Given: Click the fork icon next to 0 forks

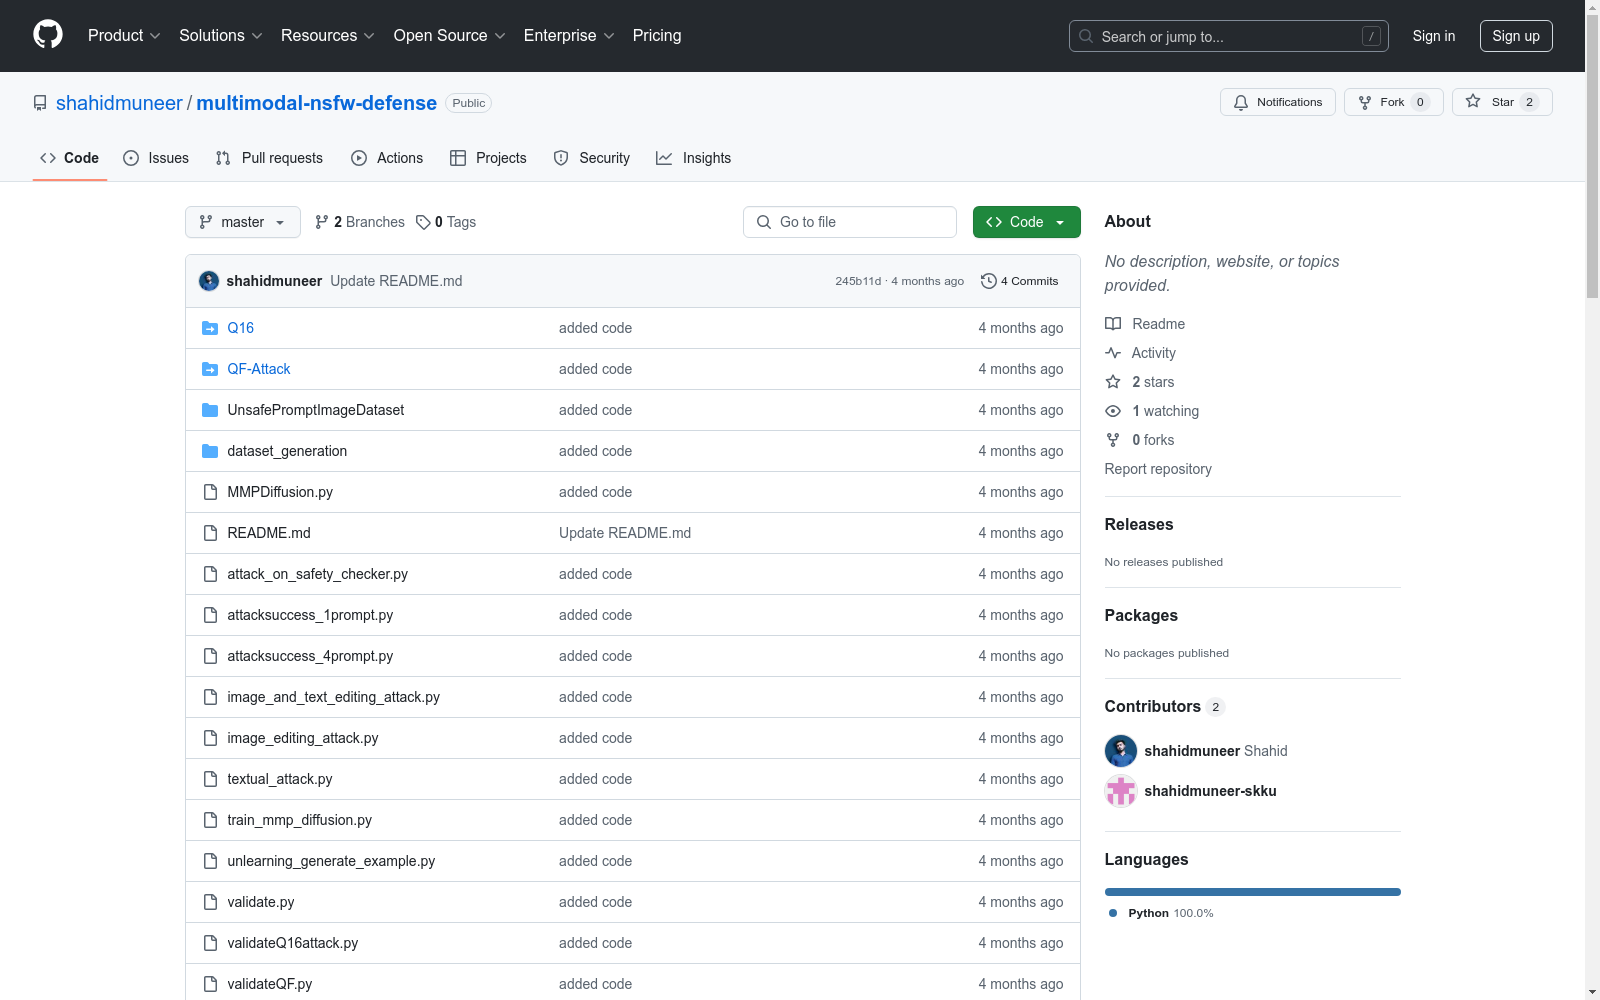Looking at the screenshot, I should tap(1113, 440).
